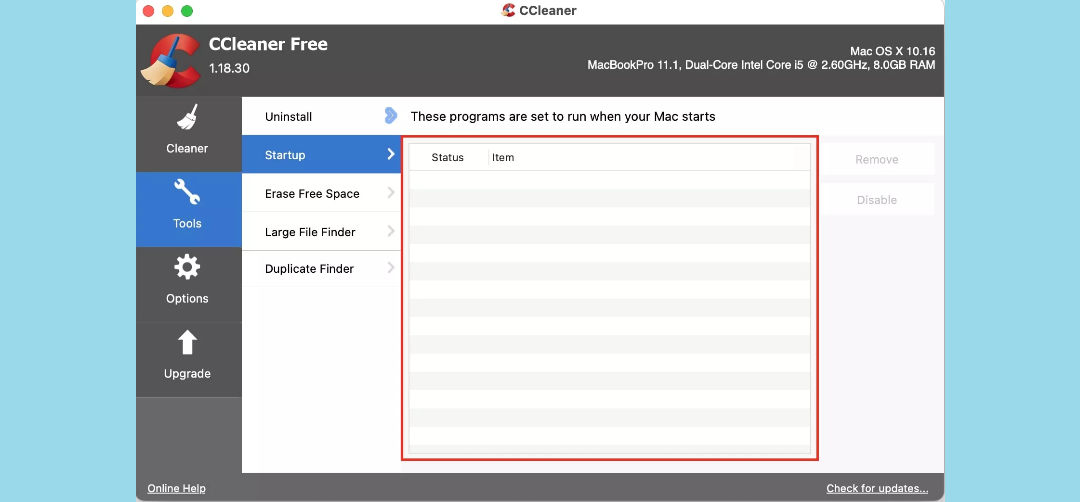Click the Mac OS X 10.16 text
Screen dimensions: 1080x502
(x=893, y=51)
